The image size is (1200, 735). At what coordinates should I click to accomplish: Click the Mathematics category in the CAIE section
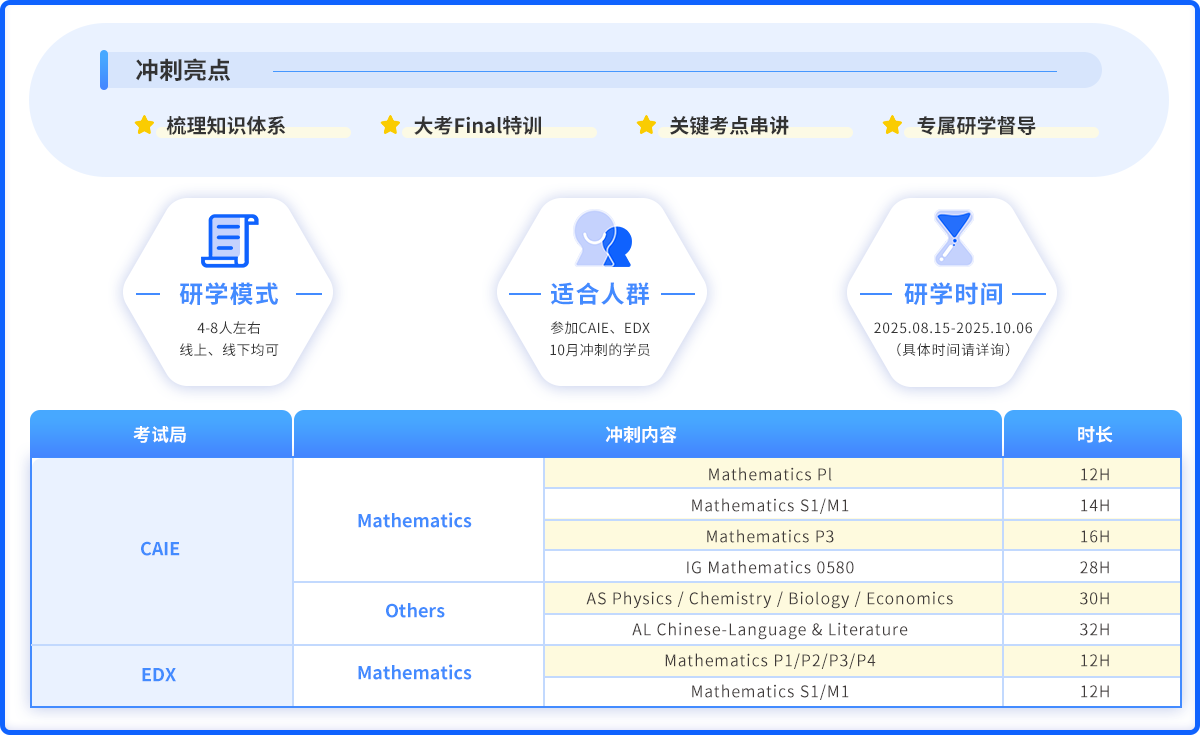coord(418,520)
